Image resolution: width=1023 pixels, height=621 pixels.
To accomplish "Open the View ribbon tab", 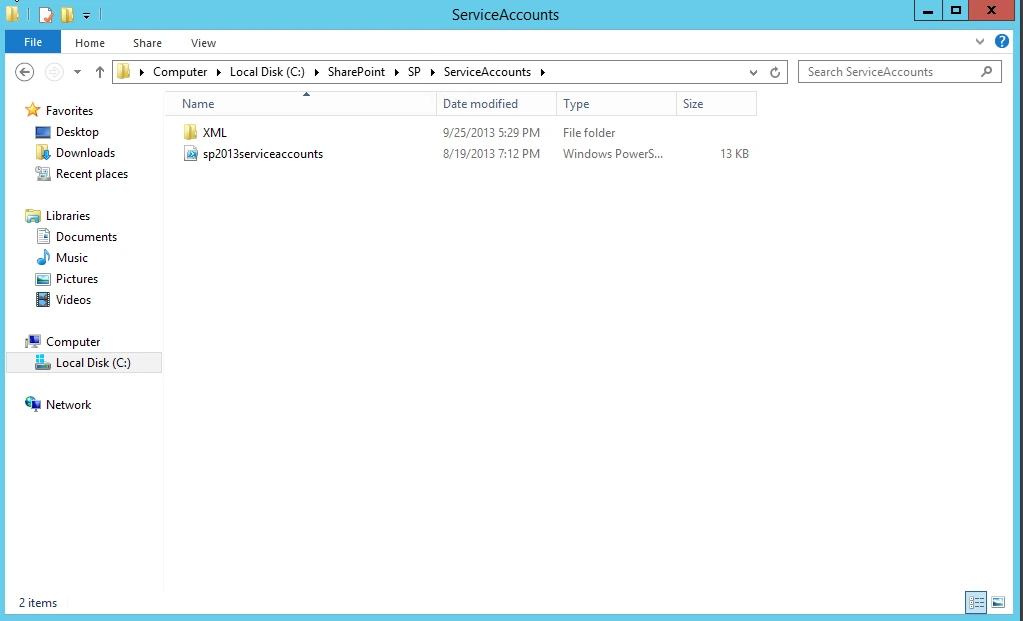I will (203, 42).
